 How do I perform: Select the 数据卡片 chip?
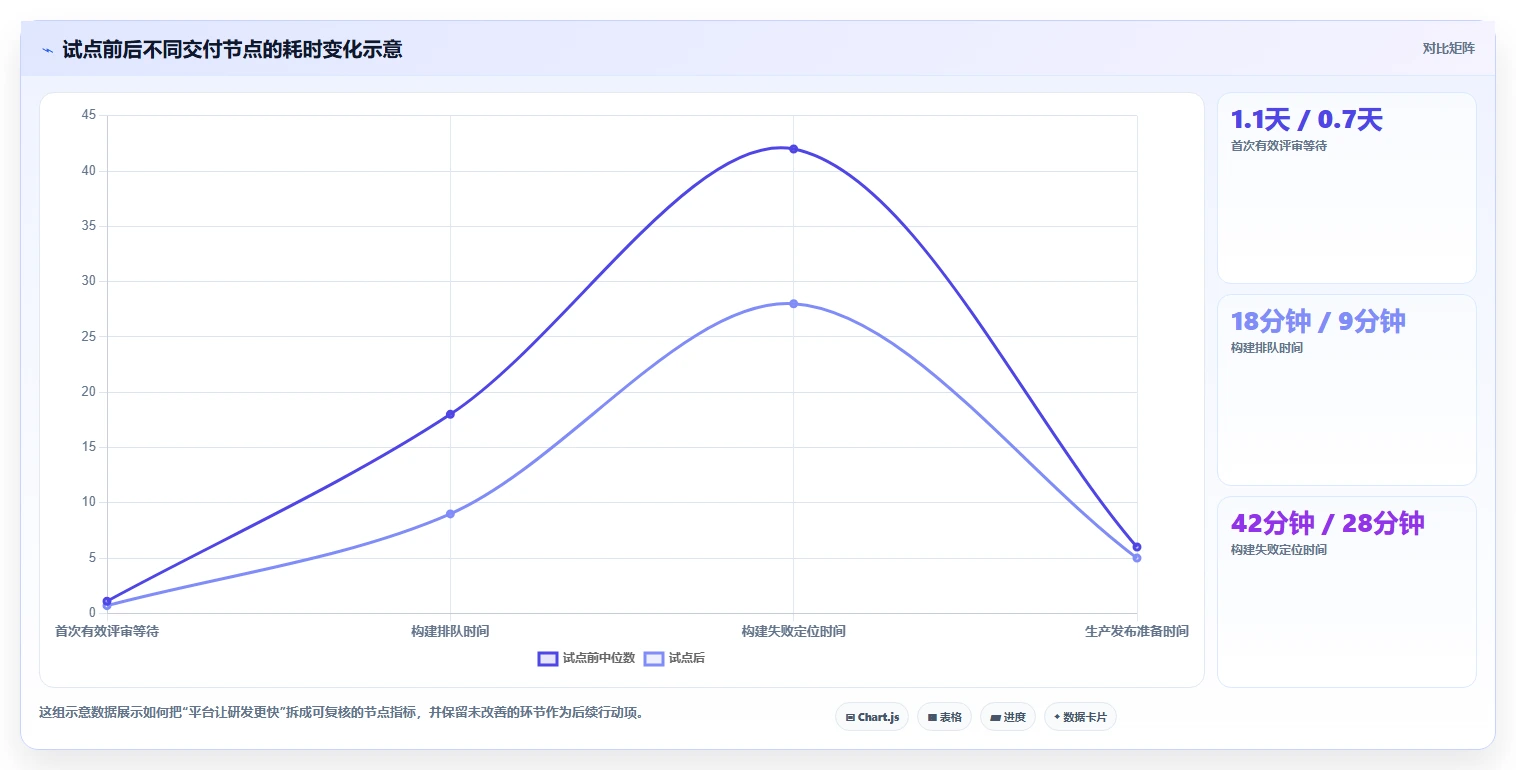pos(1080,717)
